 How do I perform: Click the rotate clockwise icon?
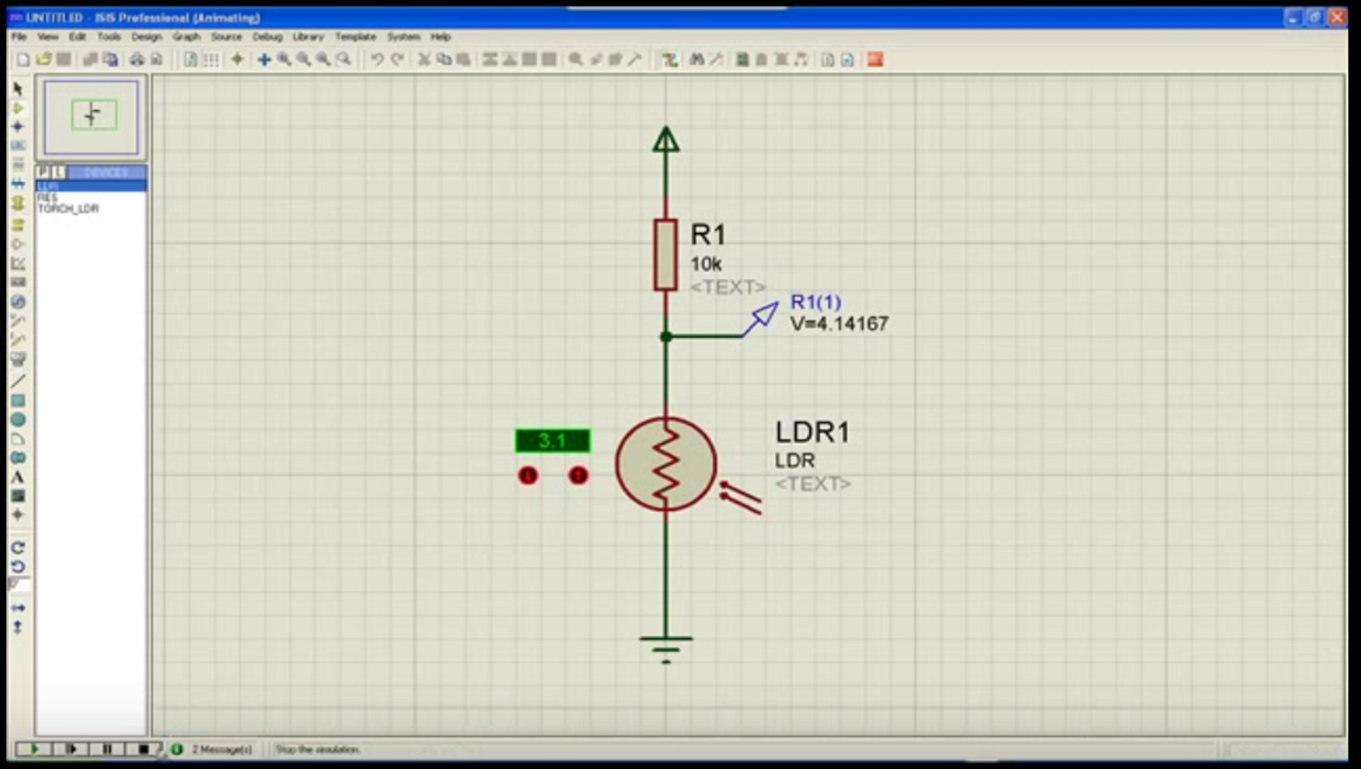coord(18,548)
